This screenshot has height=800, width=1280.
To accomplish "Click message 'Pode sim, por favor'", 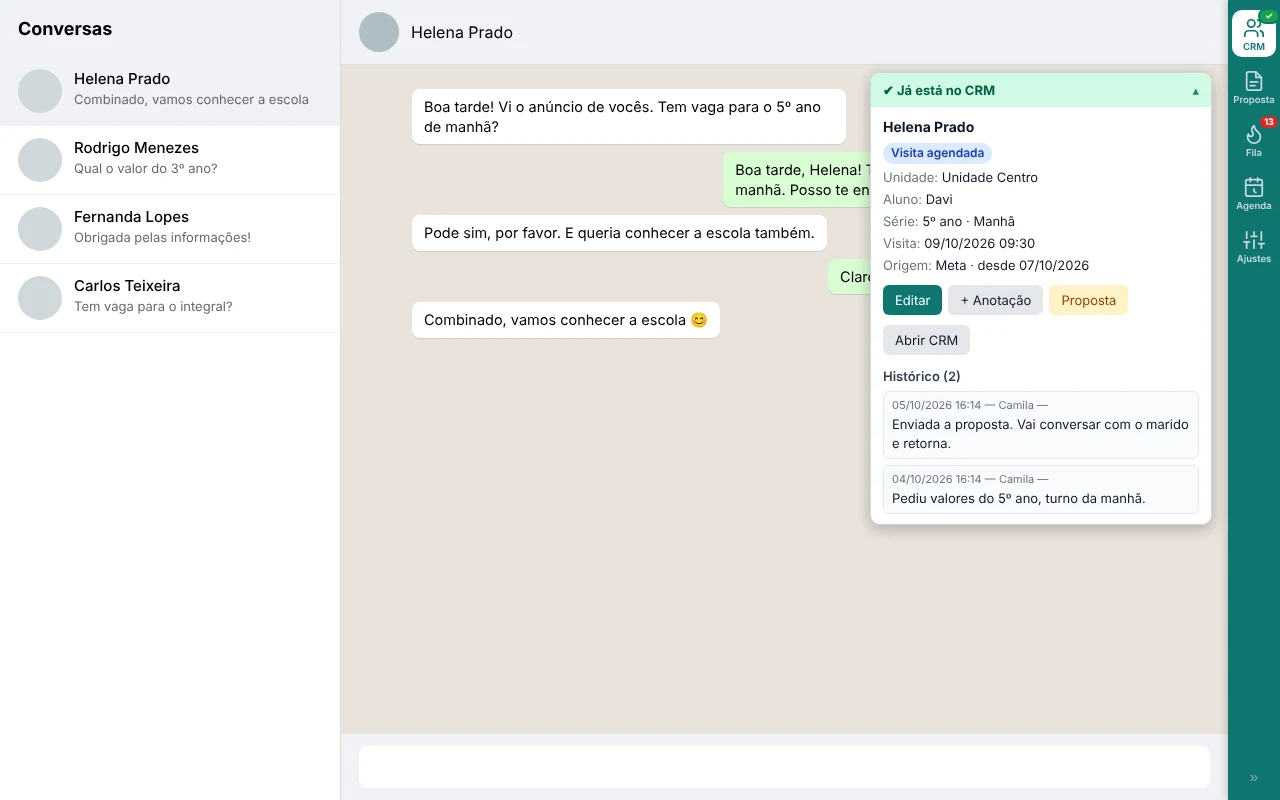I will (x=619, y=233).
